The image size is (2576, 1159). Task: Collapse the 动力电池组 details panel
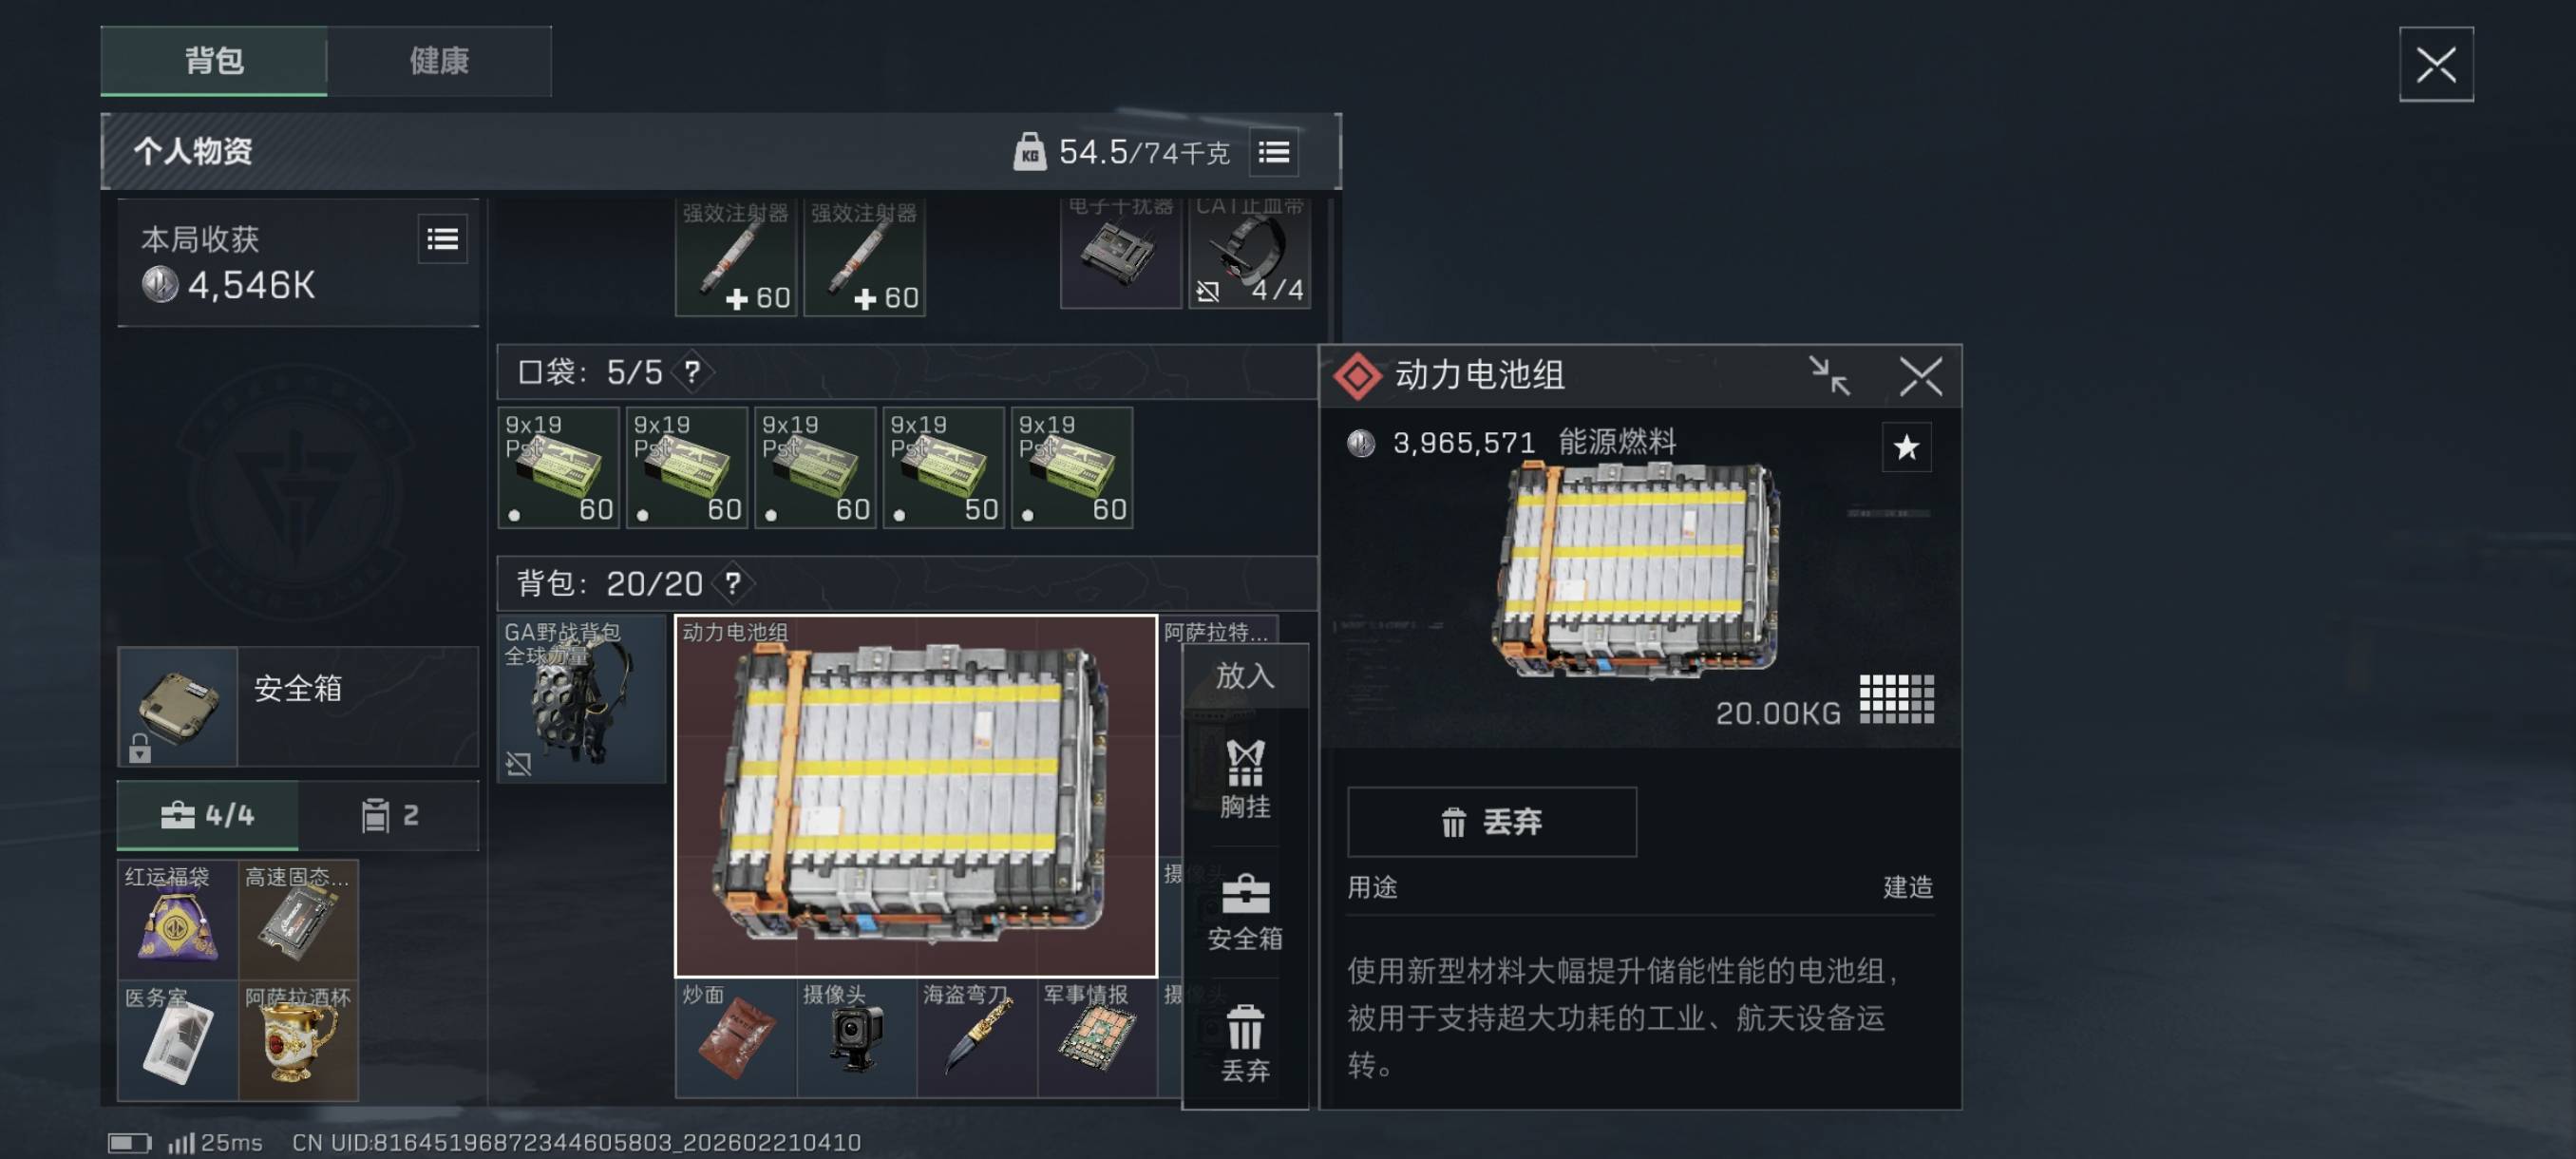tap(1829, 376)
